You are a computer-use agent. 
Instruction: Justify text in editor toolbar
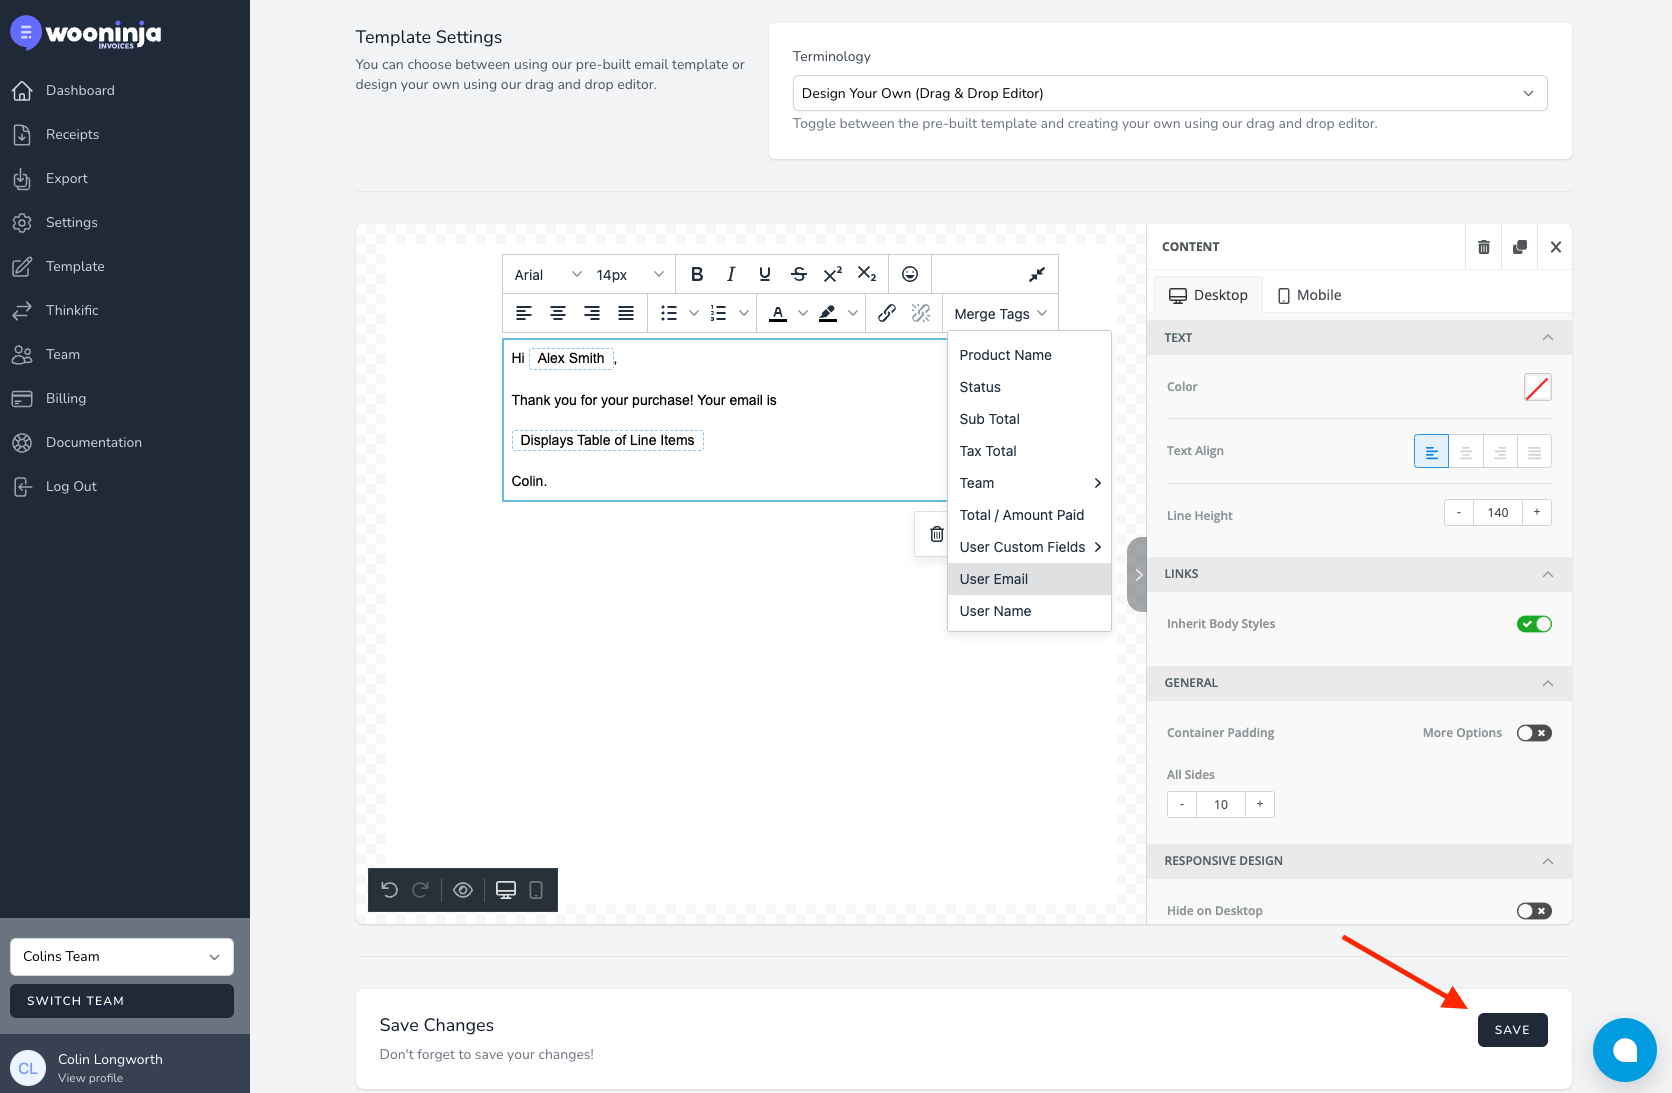[x=626, y=313]
